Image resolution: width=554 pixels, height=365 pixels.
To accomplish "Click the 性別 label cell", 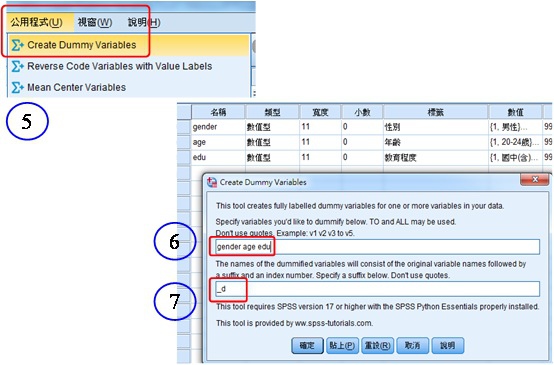I will tap(435, 127).
